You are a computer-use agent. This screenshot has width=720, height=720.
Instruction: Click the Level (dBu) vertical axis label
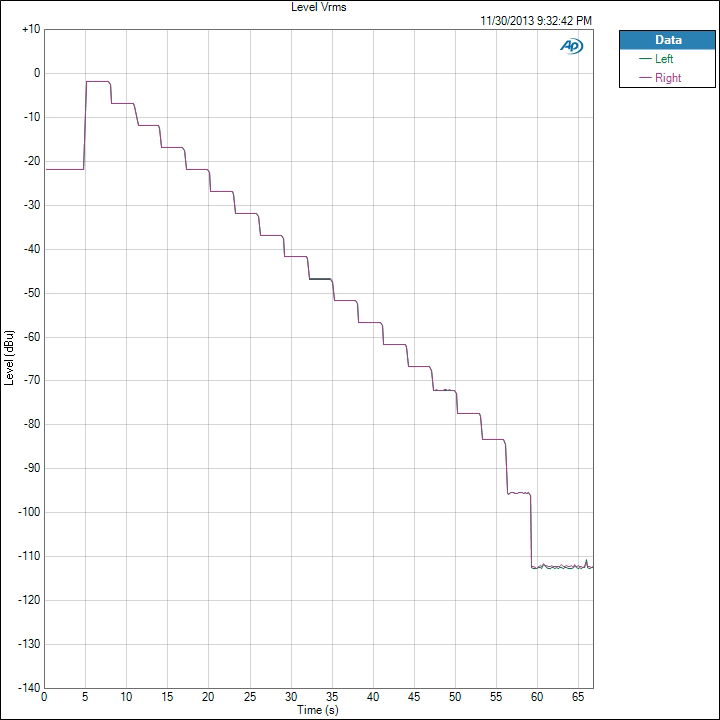click(x=9, y=358)
